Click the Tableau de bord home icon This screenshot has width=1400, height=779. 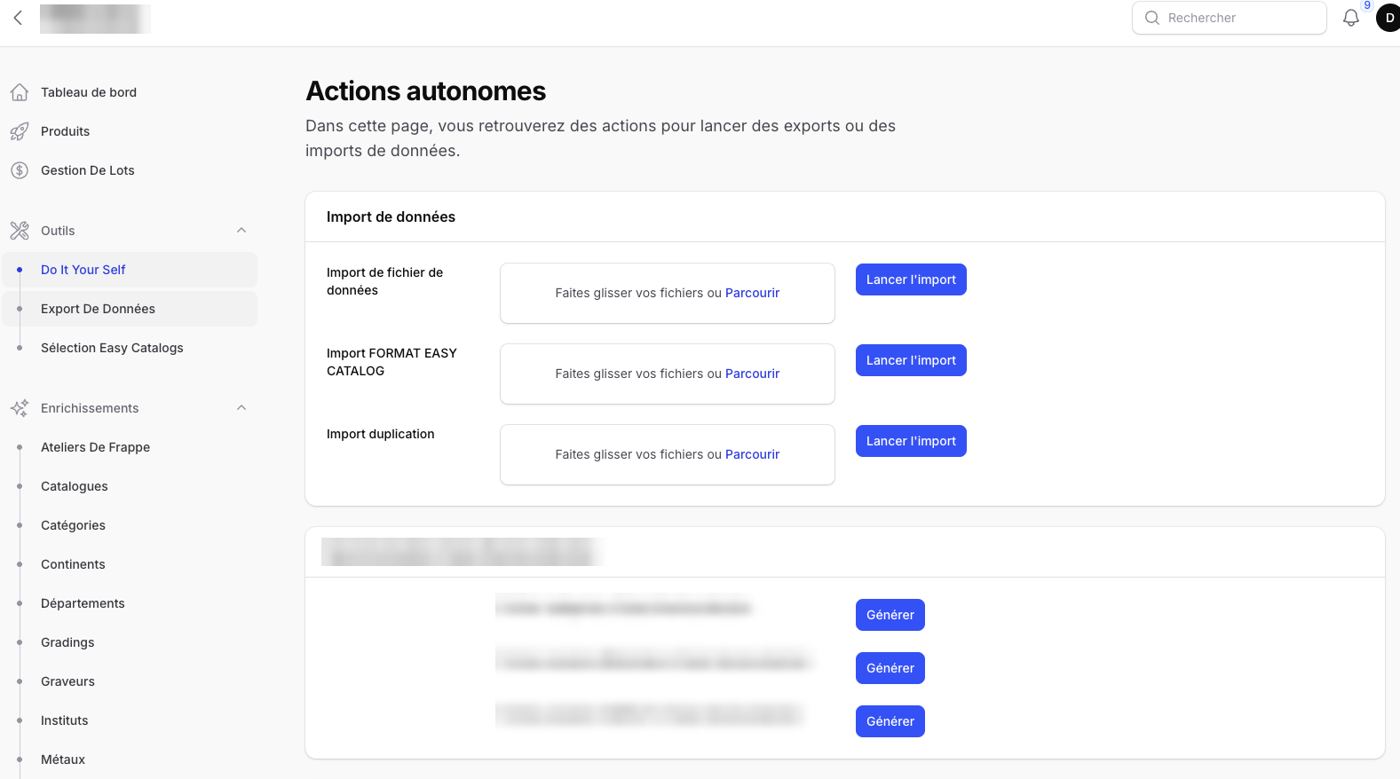point(19,92)
